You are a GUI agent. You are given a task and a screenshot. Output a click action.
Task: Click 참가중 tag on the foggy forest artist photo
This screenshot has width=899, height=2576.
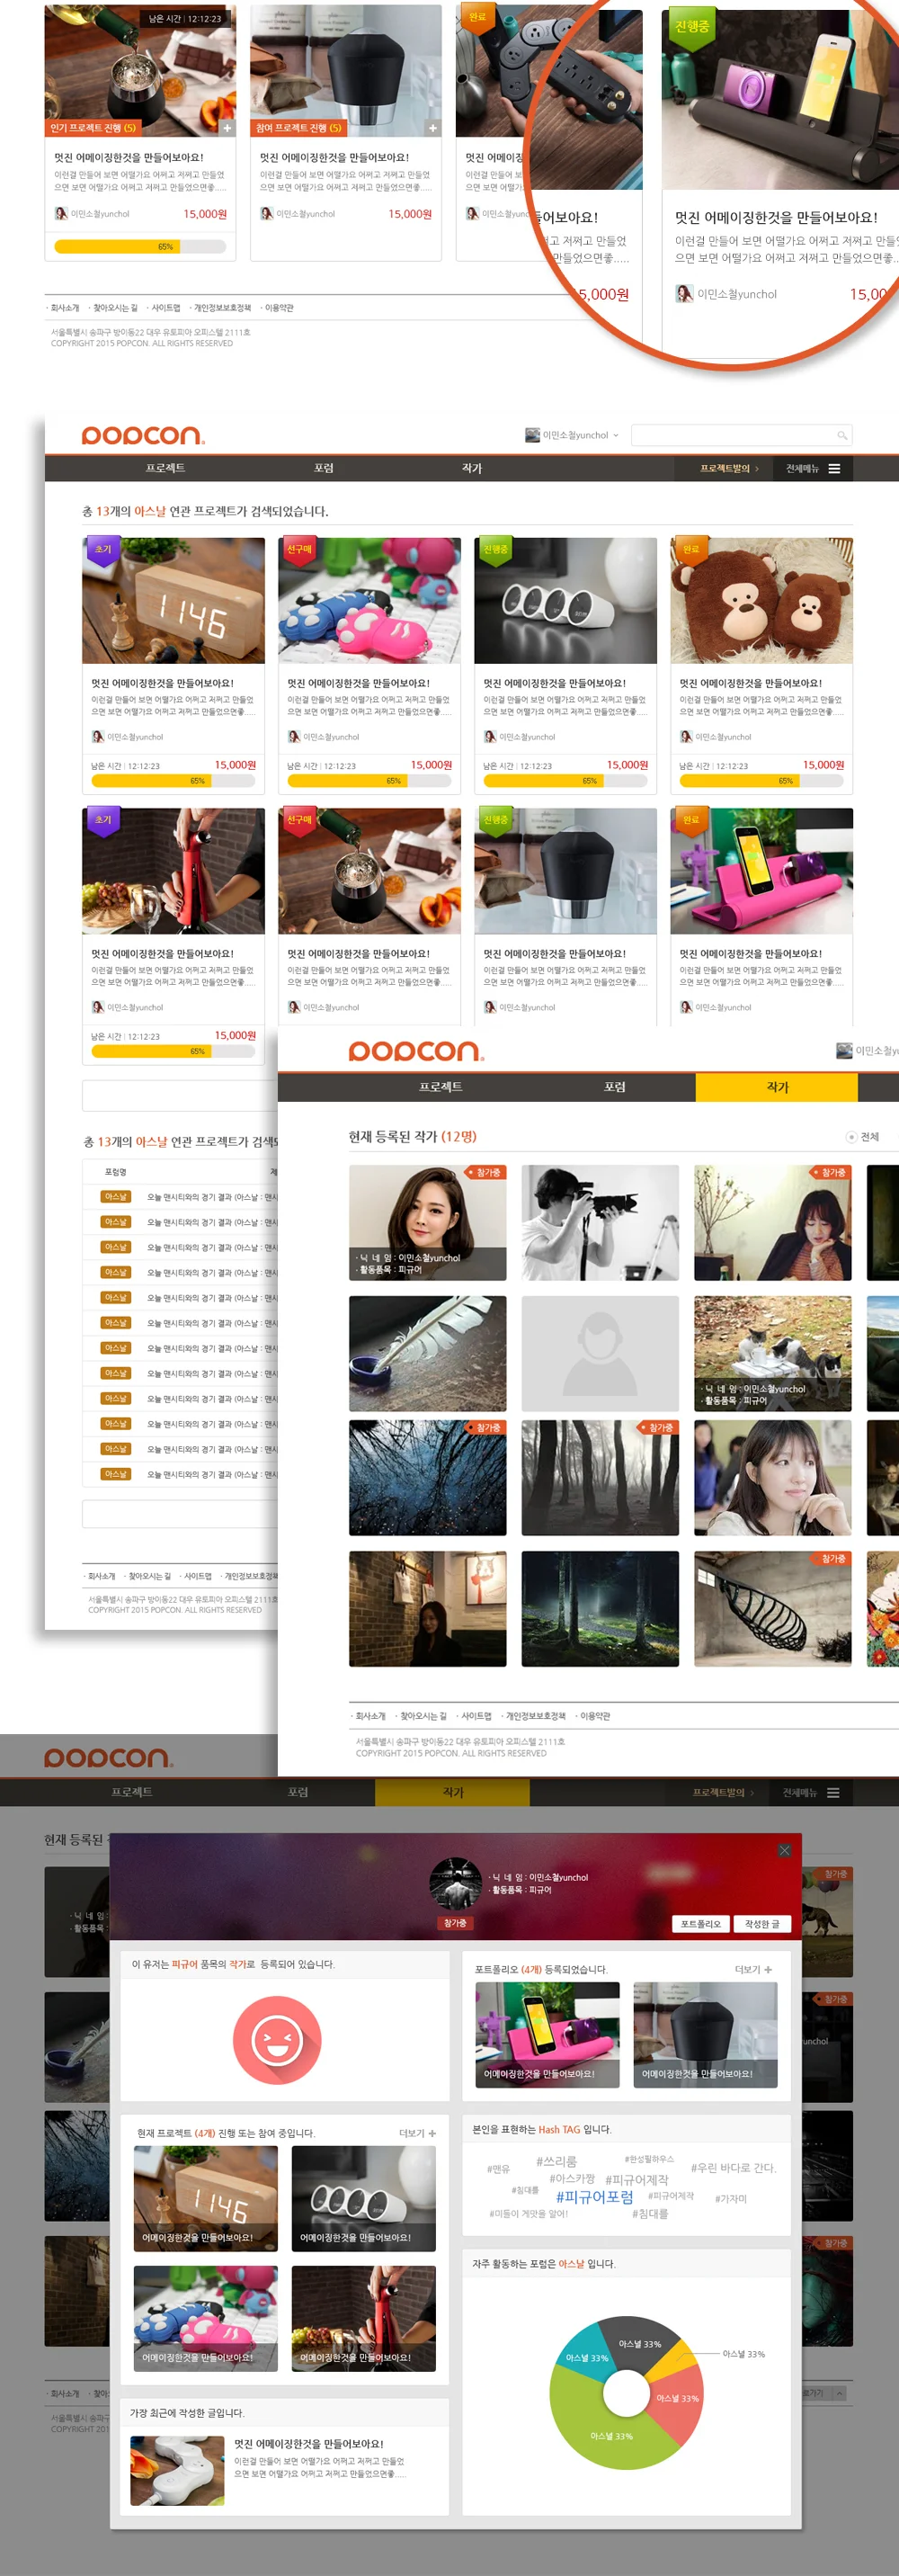[658, 1428]
